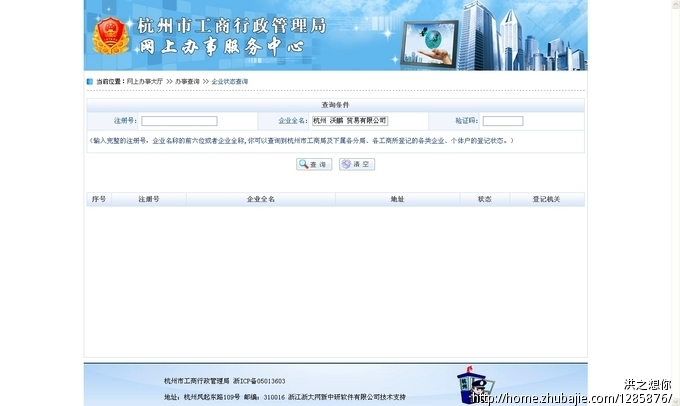This screenshot has height=406, width=680.
Task: Open the 网上办事大厅 breadcrumb link
Action: tap(145, 82)
